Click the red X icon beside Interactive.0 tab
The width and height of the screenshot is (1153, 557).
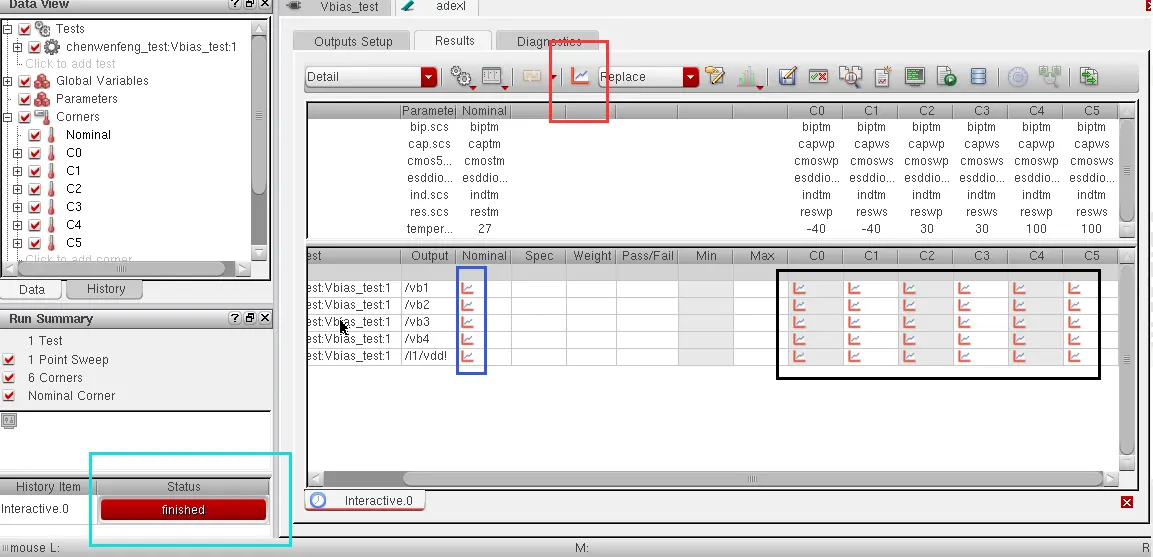pyautogui.click(x=1127, y=502)
